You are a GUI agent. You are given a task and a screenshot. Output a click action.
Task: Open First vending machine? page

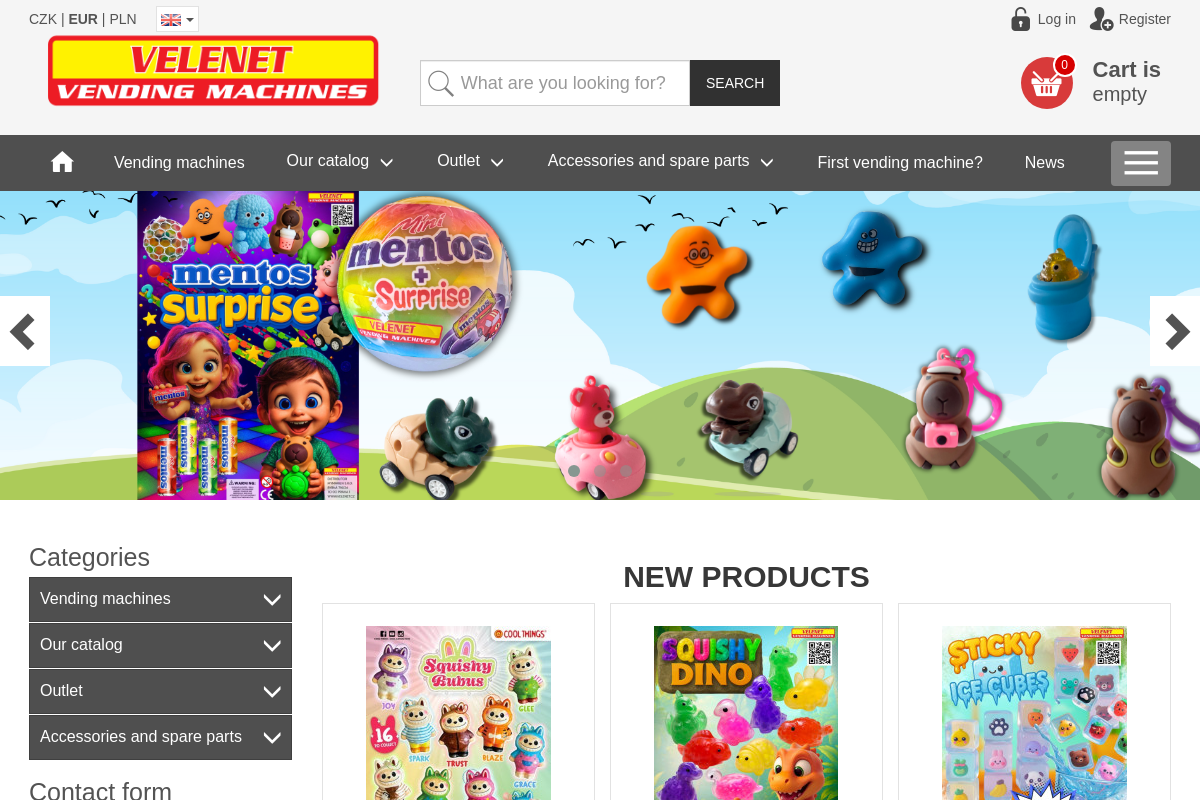point(900,162)
